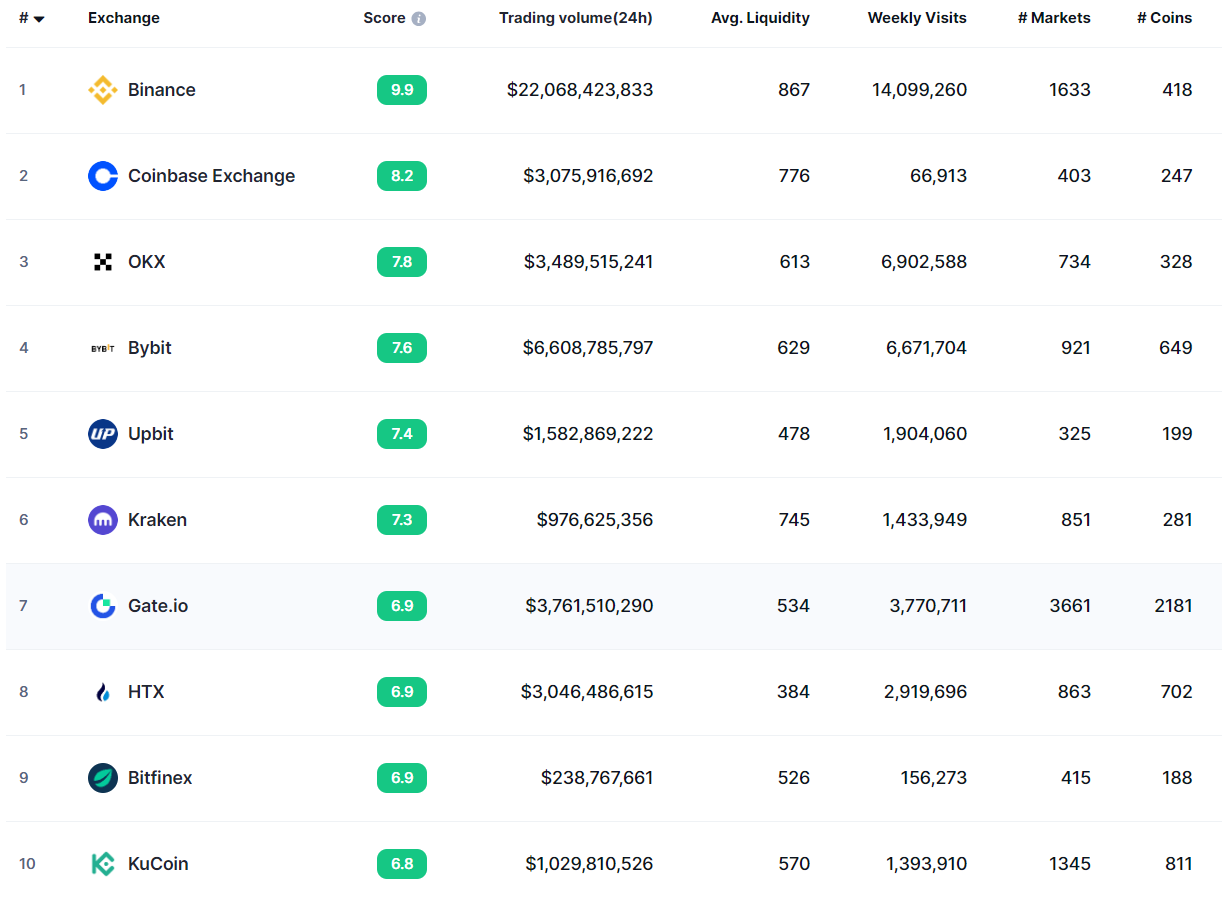Click HTX volume $3,046,486,615
The image size is (1222, 903).
[x=587, y=692]
